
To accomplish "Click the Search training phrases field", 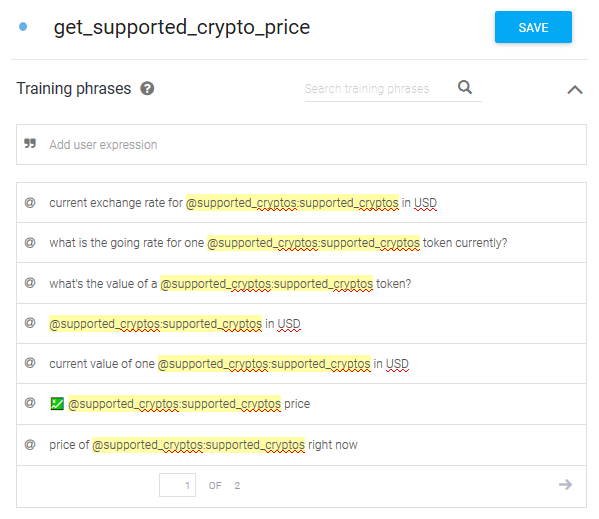I will coord(380,89).
